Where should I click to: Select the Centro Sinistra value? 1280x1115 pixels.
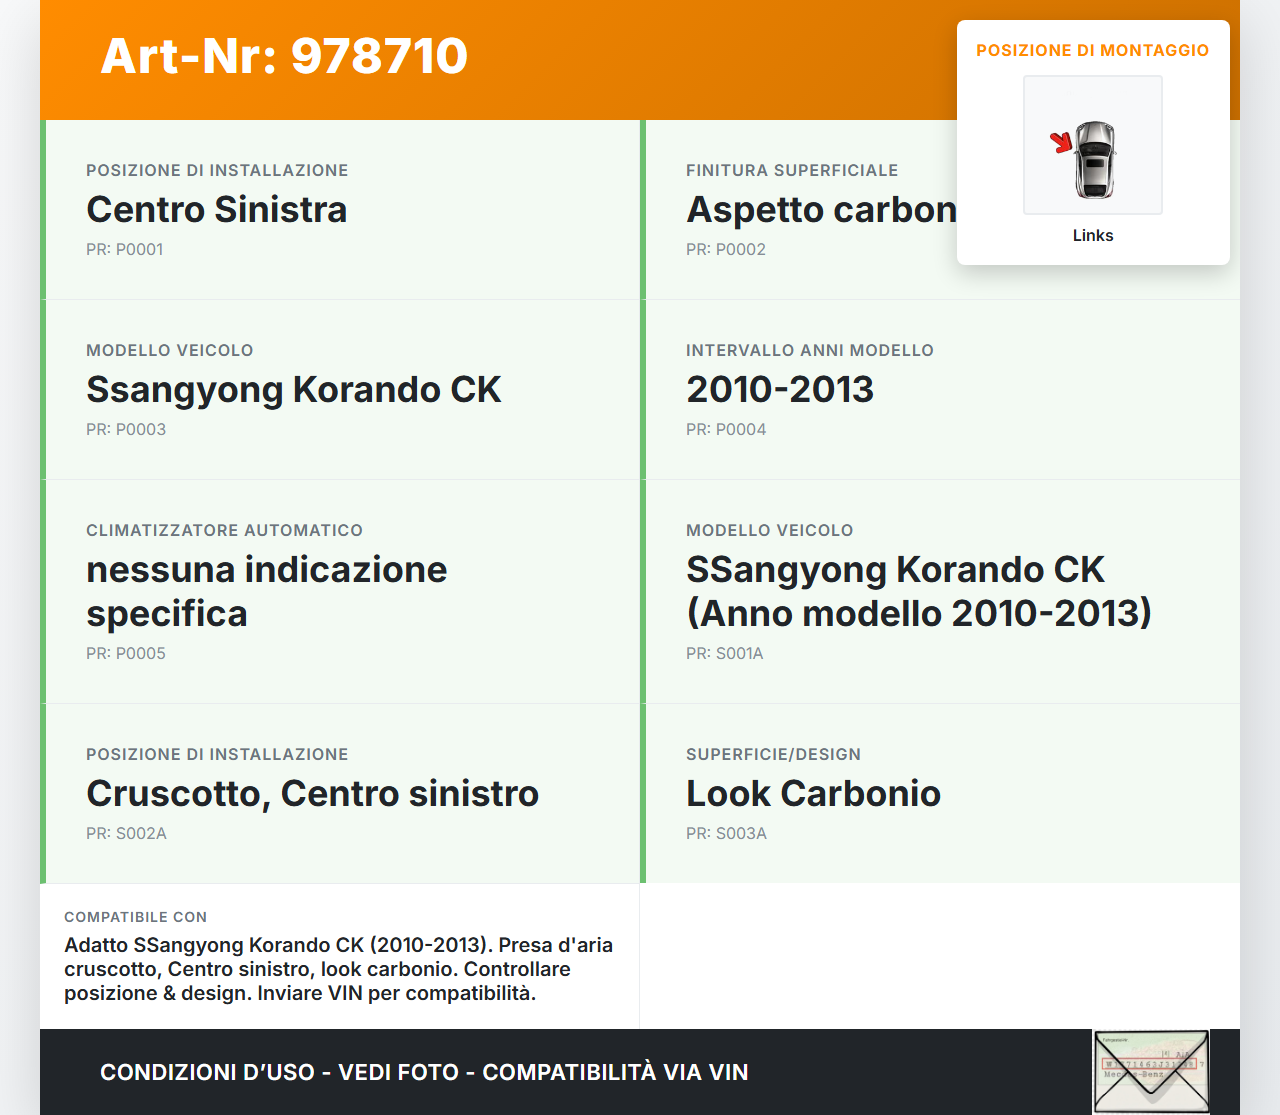click(x=216, y=209)
